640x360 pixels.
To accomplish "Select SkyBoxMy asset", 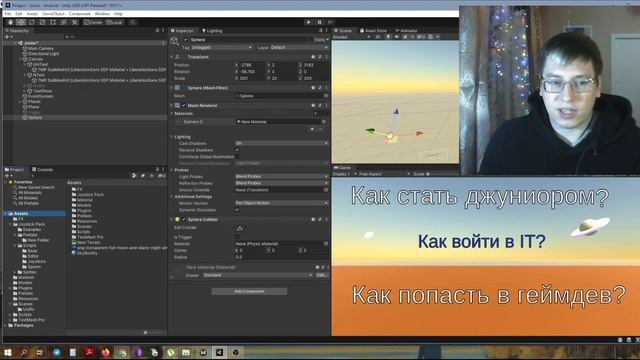I will pos(85,253).
